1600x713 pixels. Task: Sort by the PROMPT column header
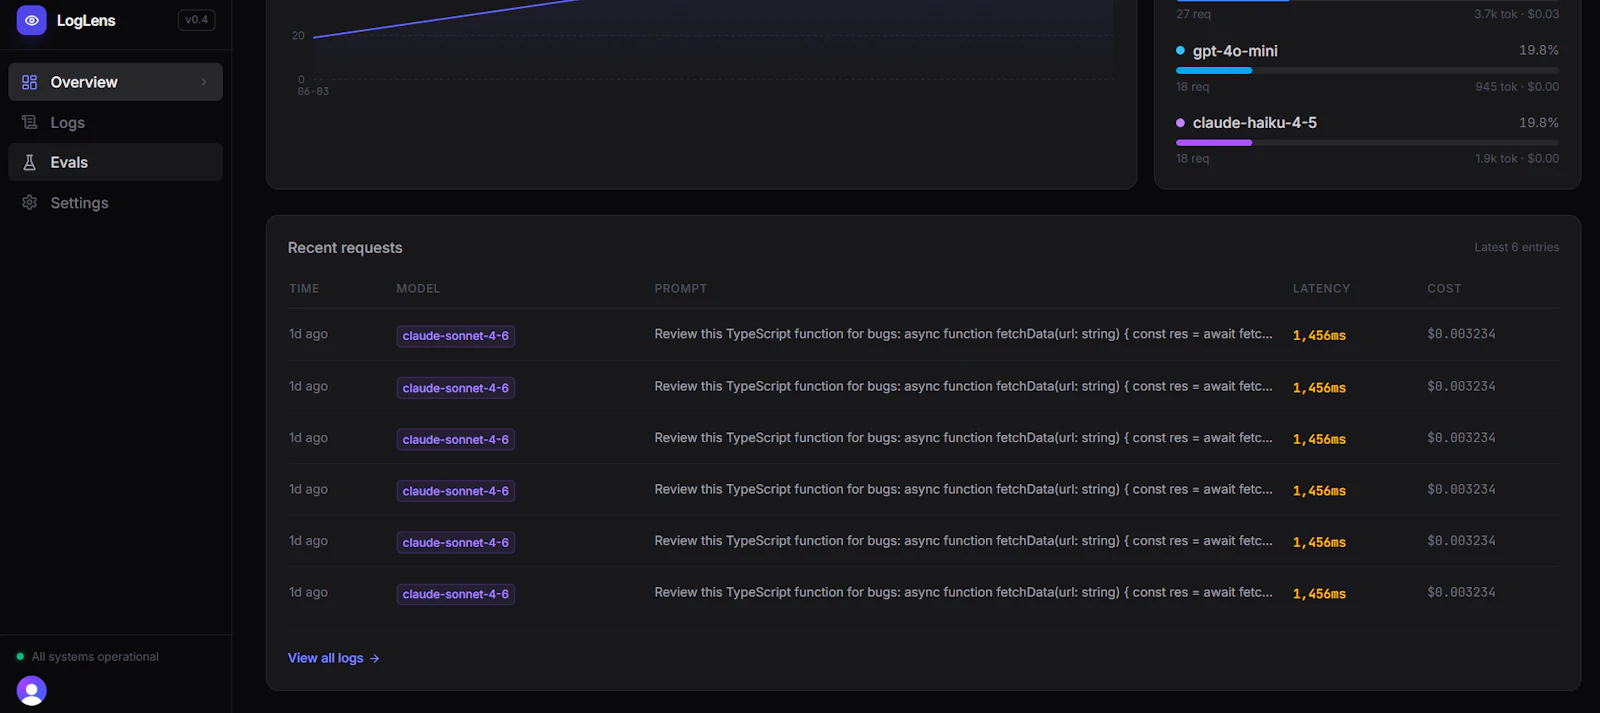click(x=681, y=289)
